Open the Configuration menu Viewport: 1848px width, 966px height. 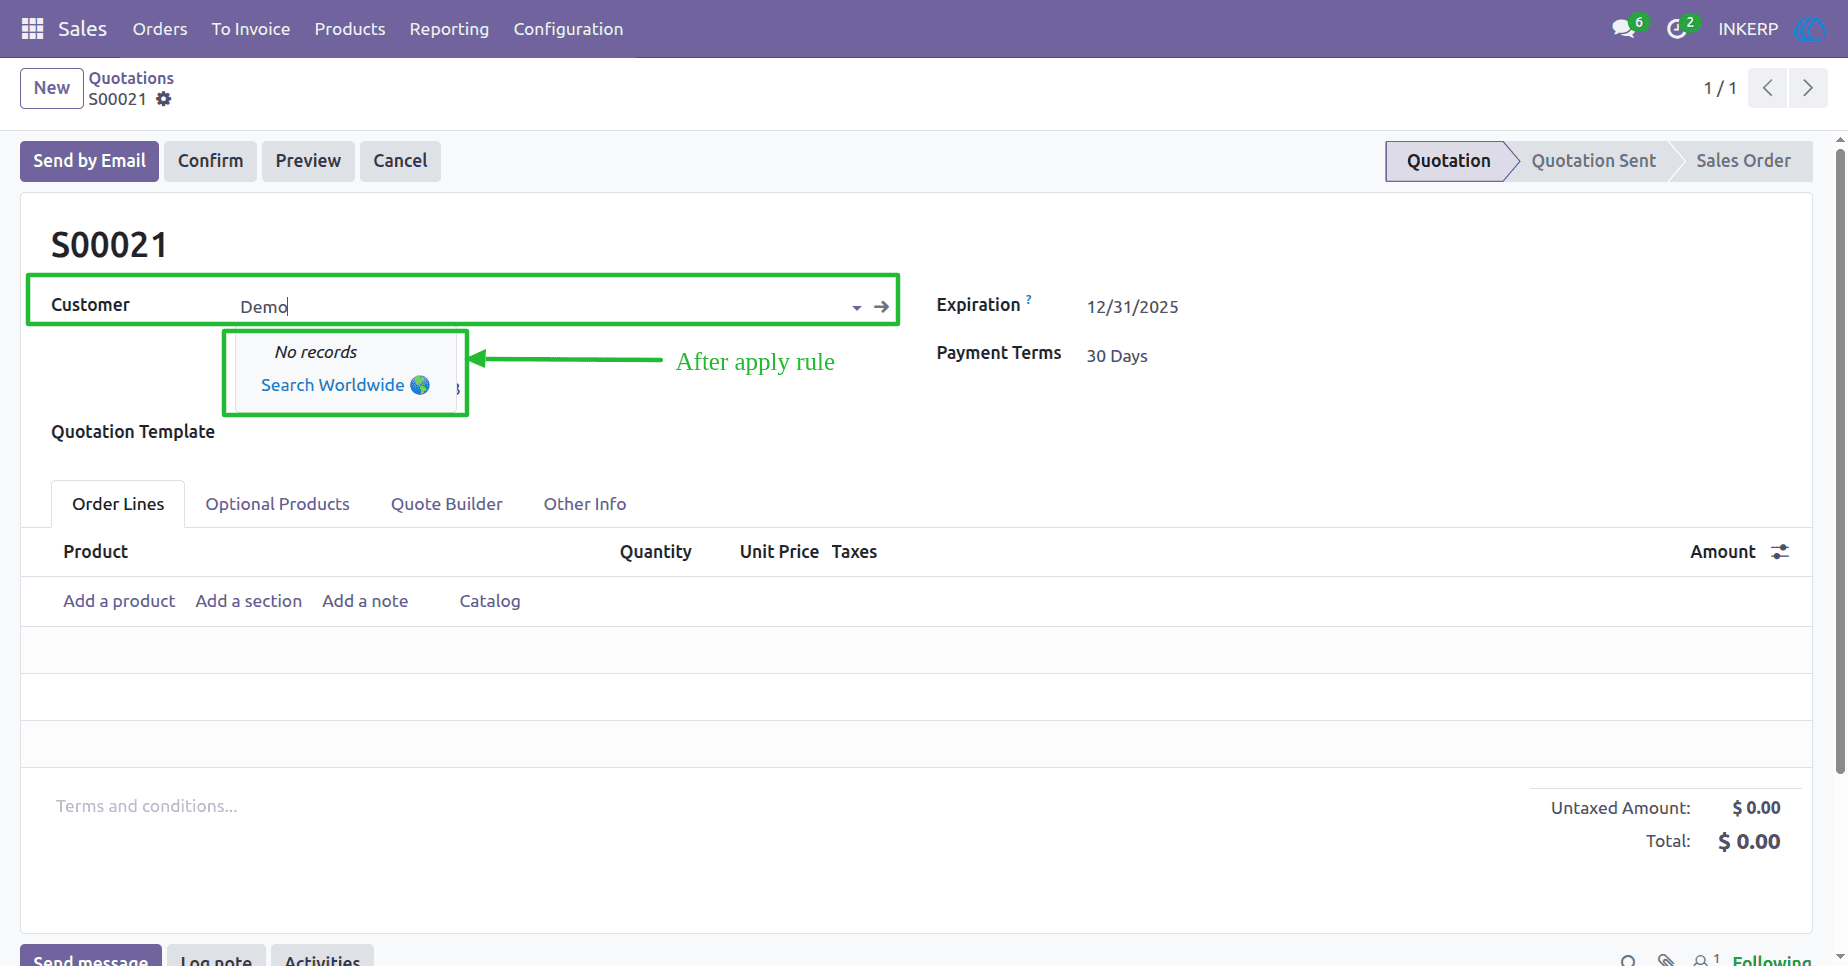[x=568, y=29]
